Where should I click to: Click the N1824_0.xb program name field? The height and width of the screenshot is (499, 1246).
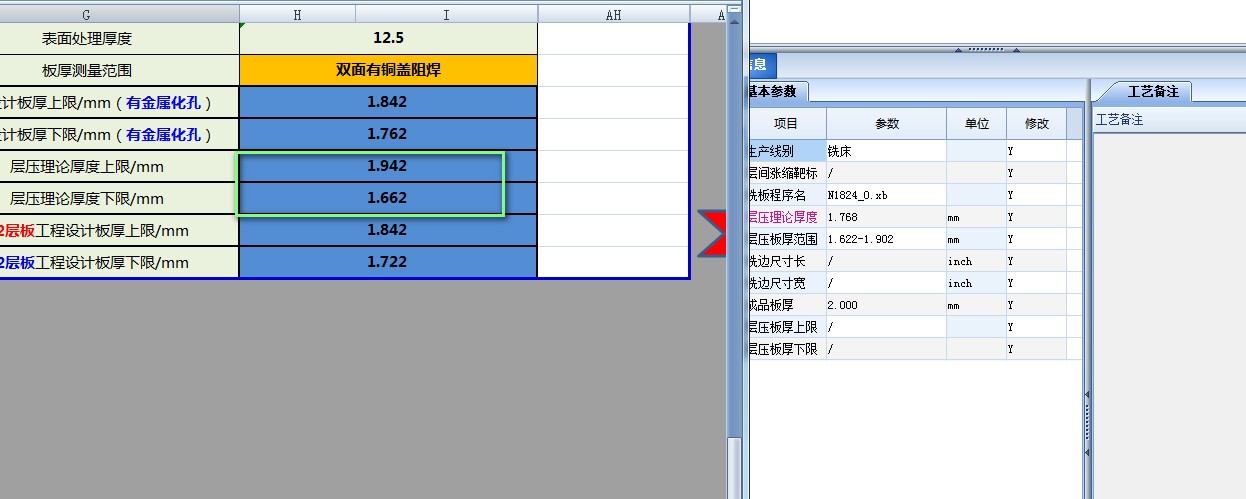[x=886, y=195]
